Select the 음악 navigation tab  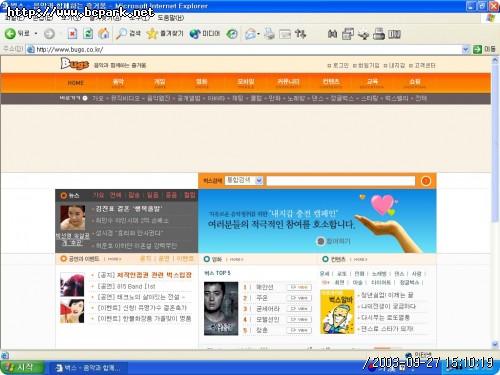pos(118,83)
